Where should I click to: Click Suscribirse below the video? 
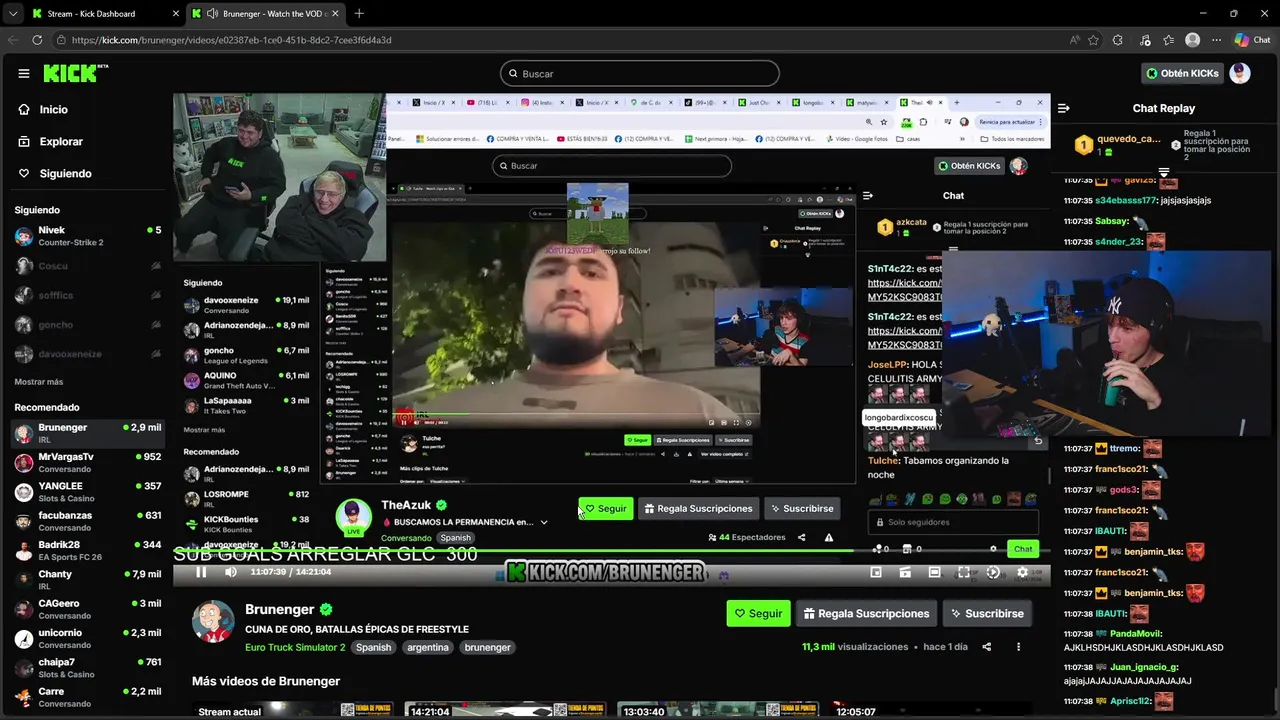pyautogui.click(x=986, y=613)
